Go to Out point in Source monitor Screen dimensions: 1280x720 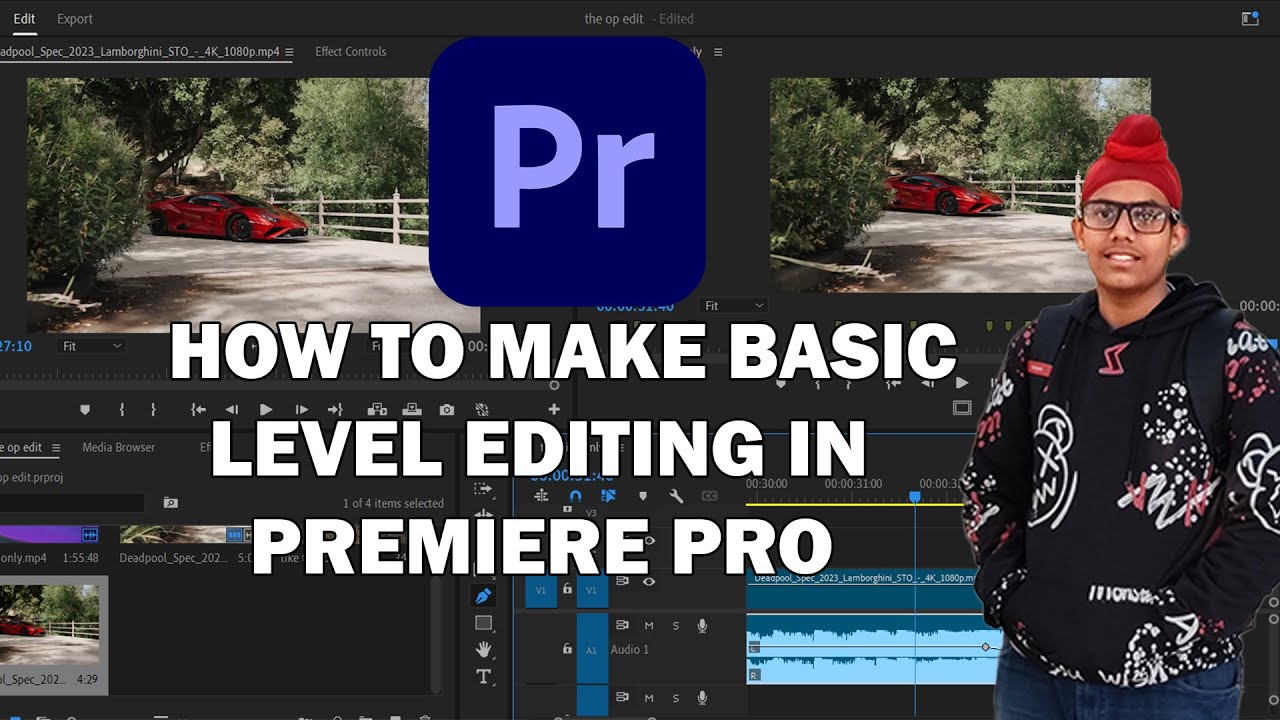point(335,409)
